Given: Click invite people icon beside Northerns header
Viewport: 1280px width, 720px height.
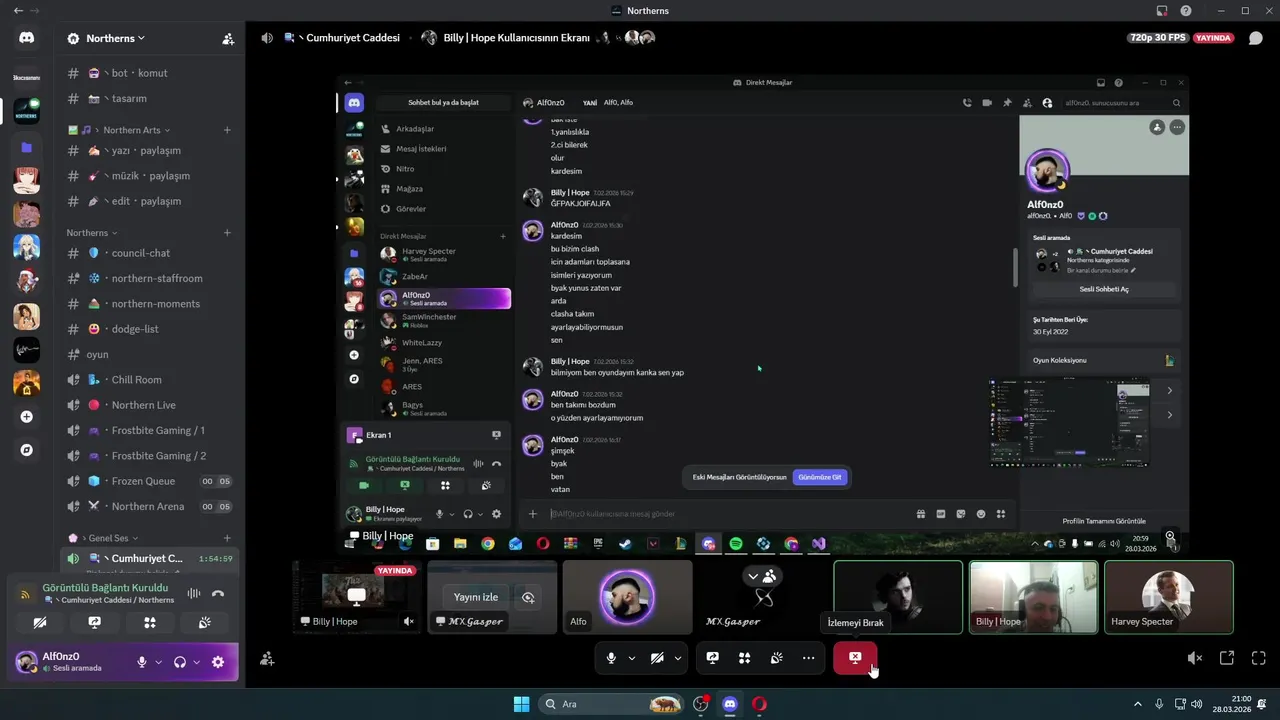Looking at the screenshot, I should coord(228,39).
